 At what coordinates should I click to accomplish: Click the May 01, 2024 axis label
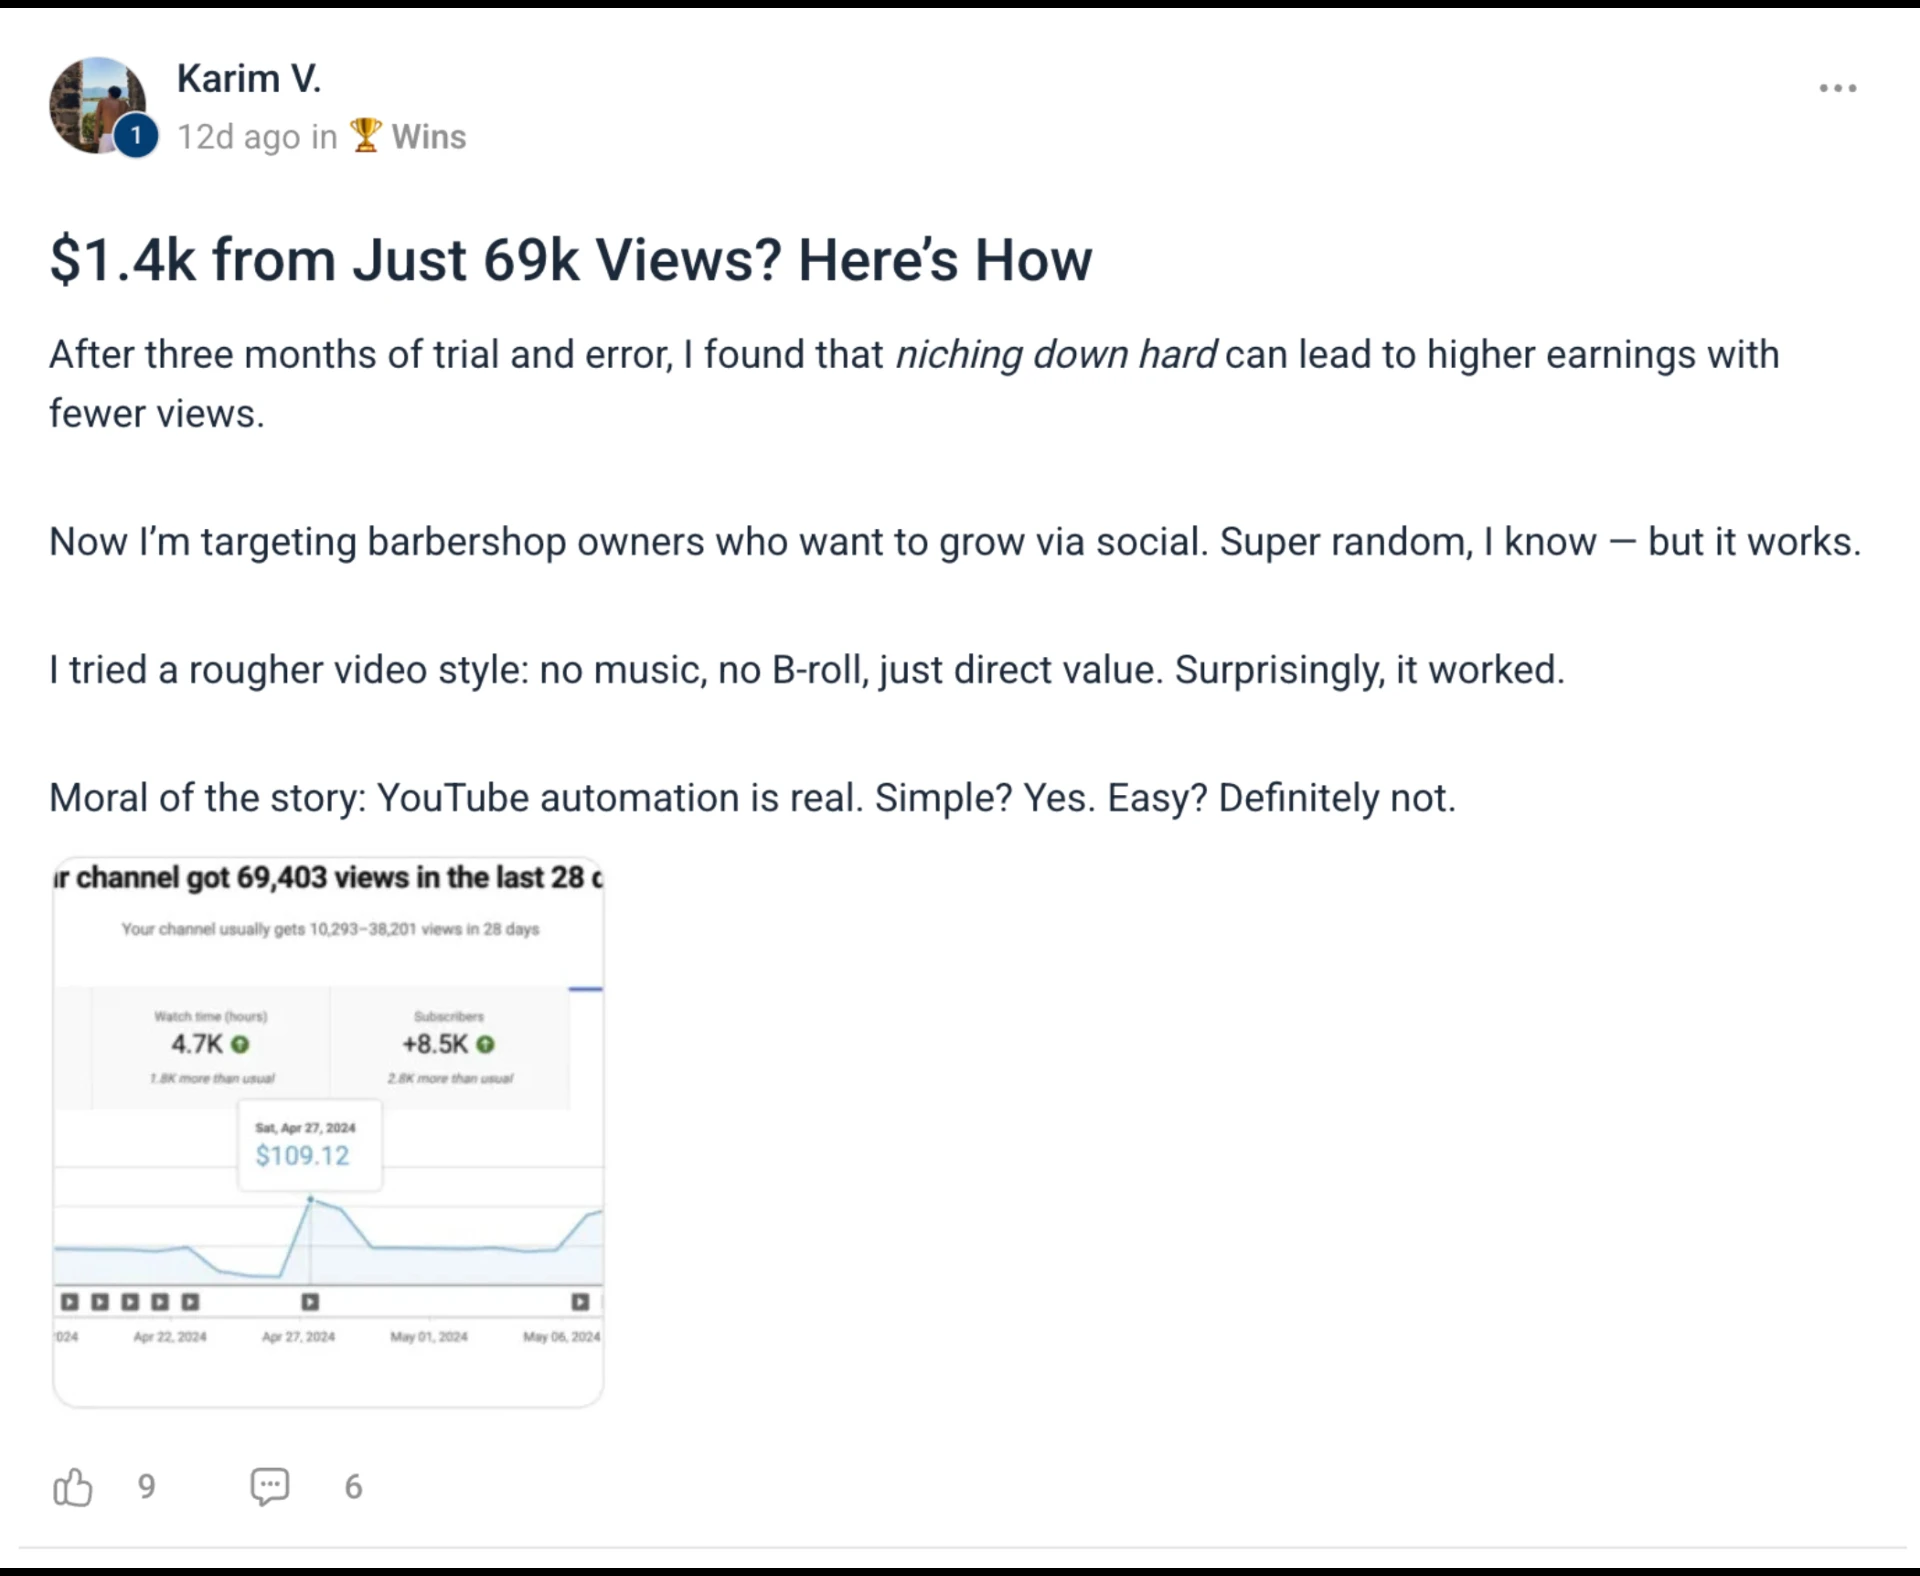click(429, 1337)
